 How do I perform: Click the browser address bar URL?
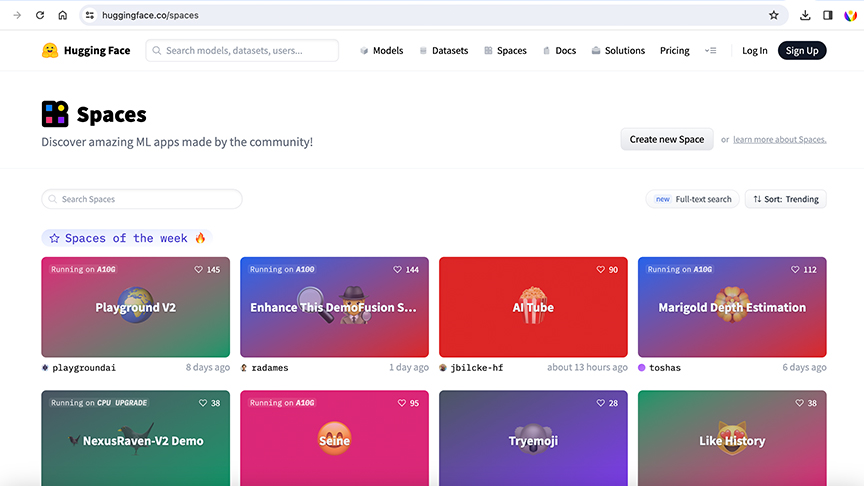click(x=150, y=15)
